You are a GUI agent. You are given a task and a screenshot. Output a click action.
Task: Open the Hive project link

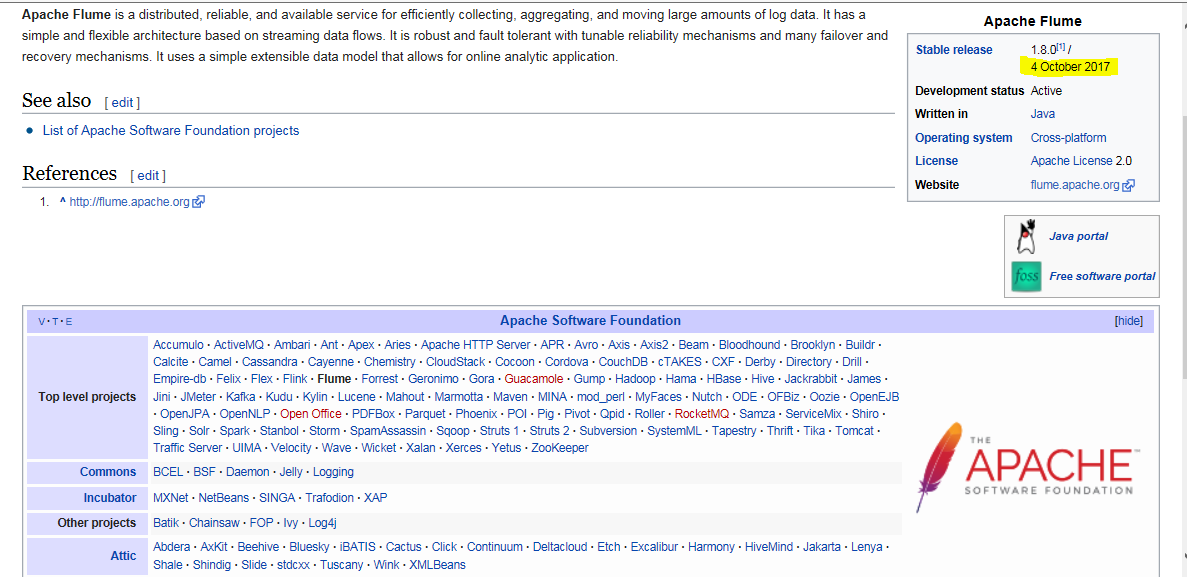(762, 379)
